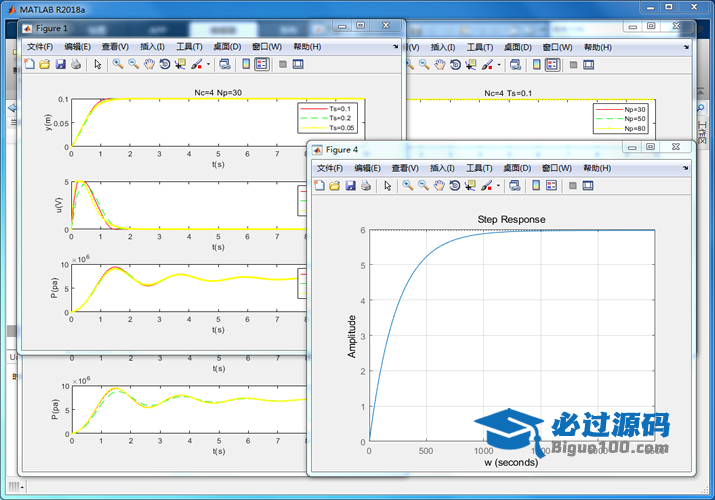This screenshot has width=715, height=500.
Task: Open file icon in Figure 4 toolbar
Action: pos(335,186)
